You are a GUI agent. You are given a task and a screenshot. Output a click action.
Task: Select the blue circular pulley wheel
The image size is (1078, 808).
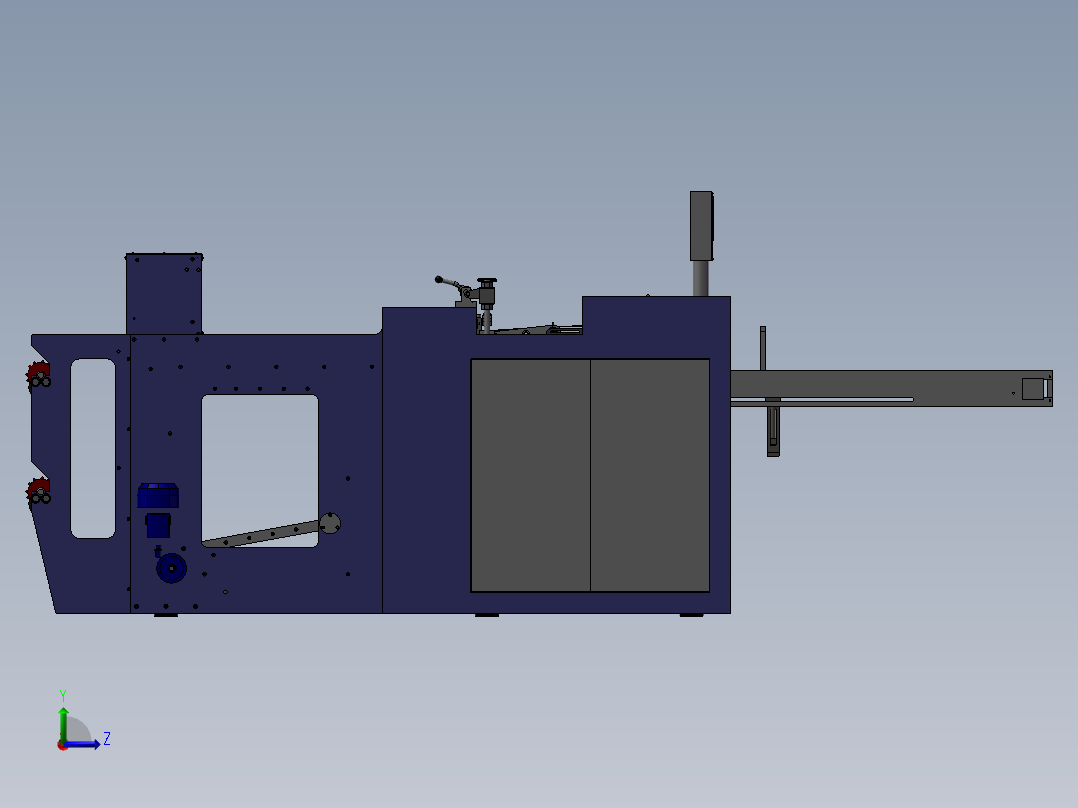point(171,568)
